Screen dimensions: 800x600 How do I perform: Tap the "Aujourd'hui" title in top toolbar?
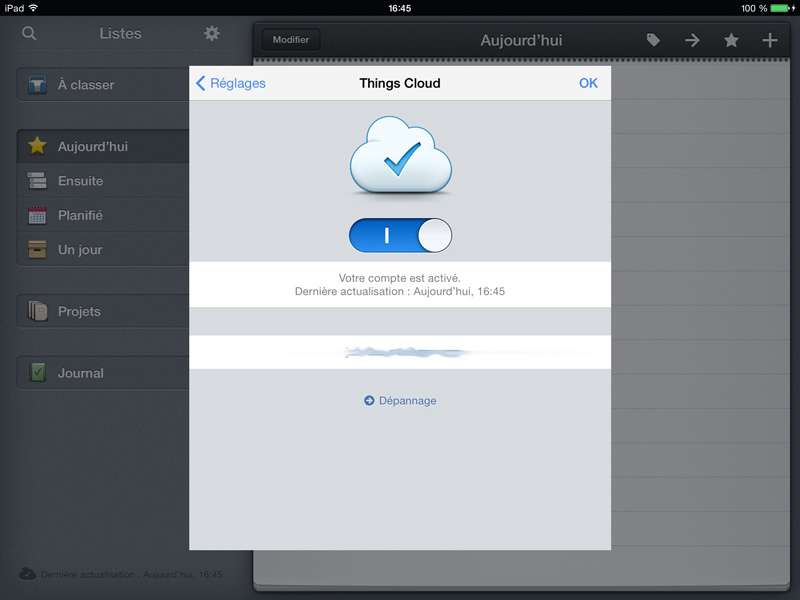pyautogui.click(x=521, y=40)
